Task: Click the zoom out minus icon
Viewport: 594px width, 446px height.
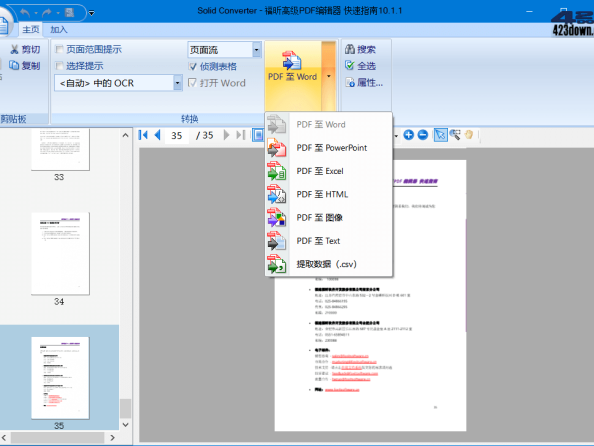Action: (x=423, y=135)
